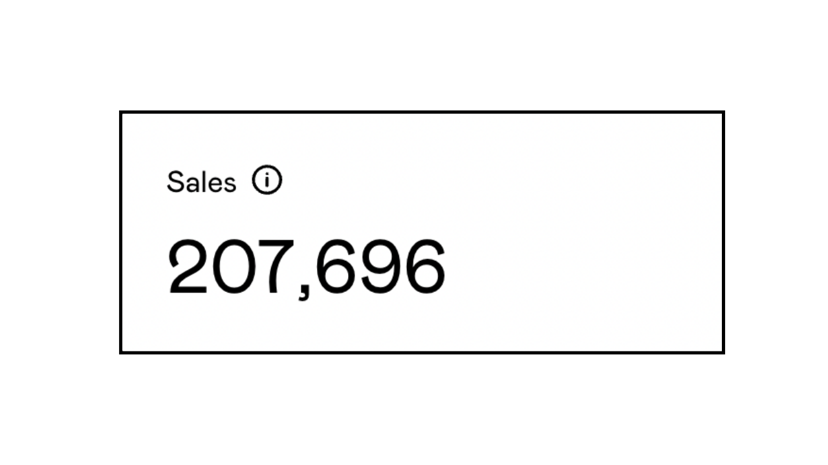Click the 0 digit in 207,696

[231, 267]
